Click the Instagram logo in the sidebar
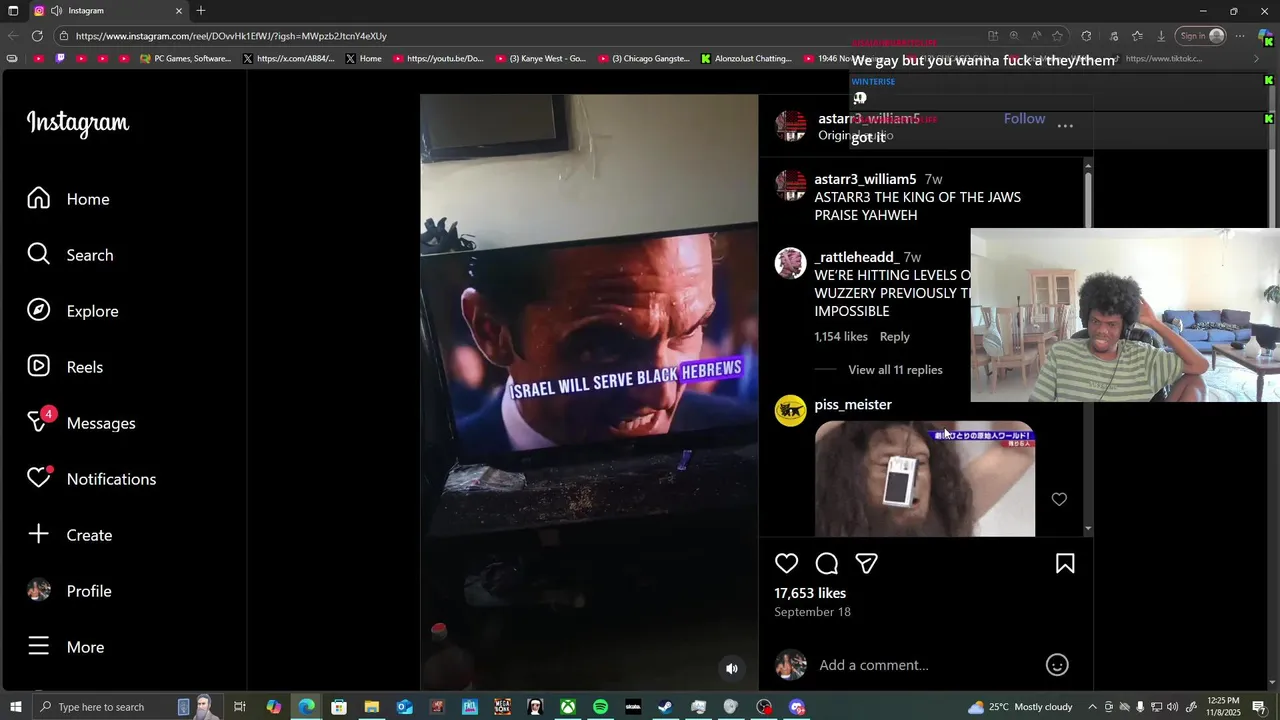This screenshot has height=720, width=1280. point(78,123)
